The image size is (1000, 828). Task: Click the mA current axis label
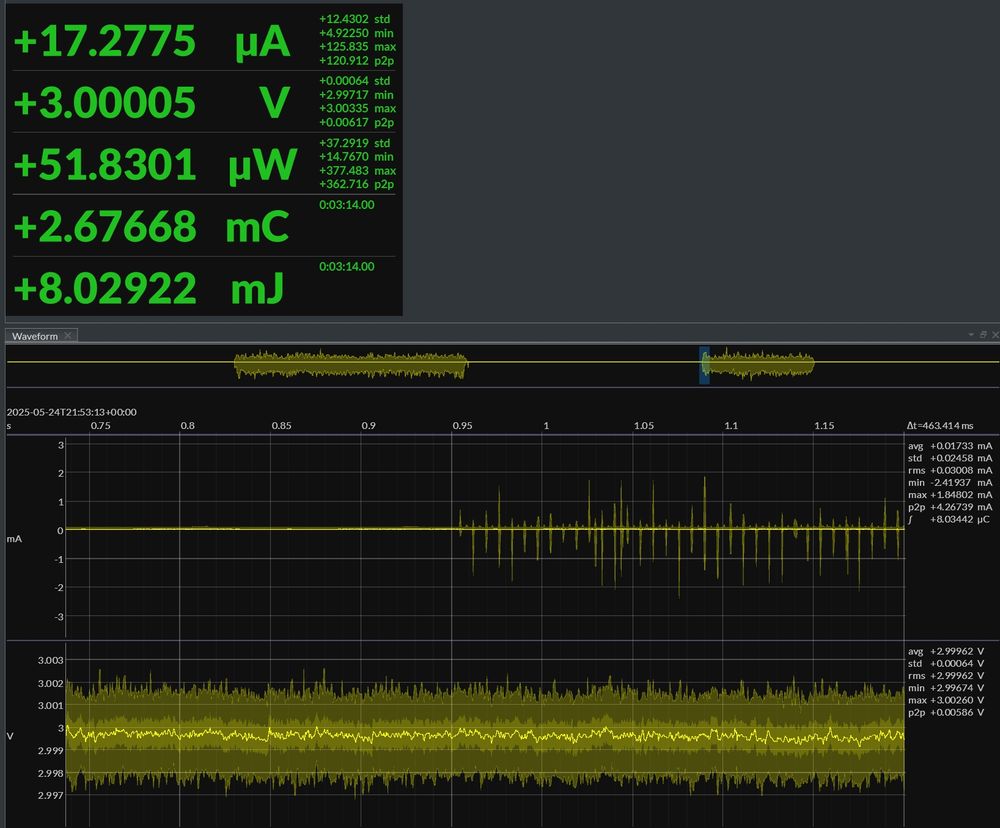[x=14, y=539]
